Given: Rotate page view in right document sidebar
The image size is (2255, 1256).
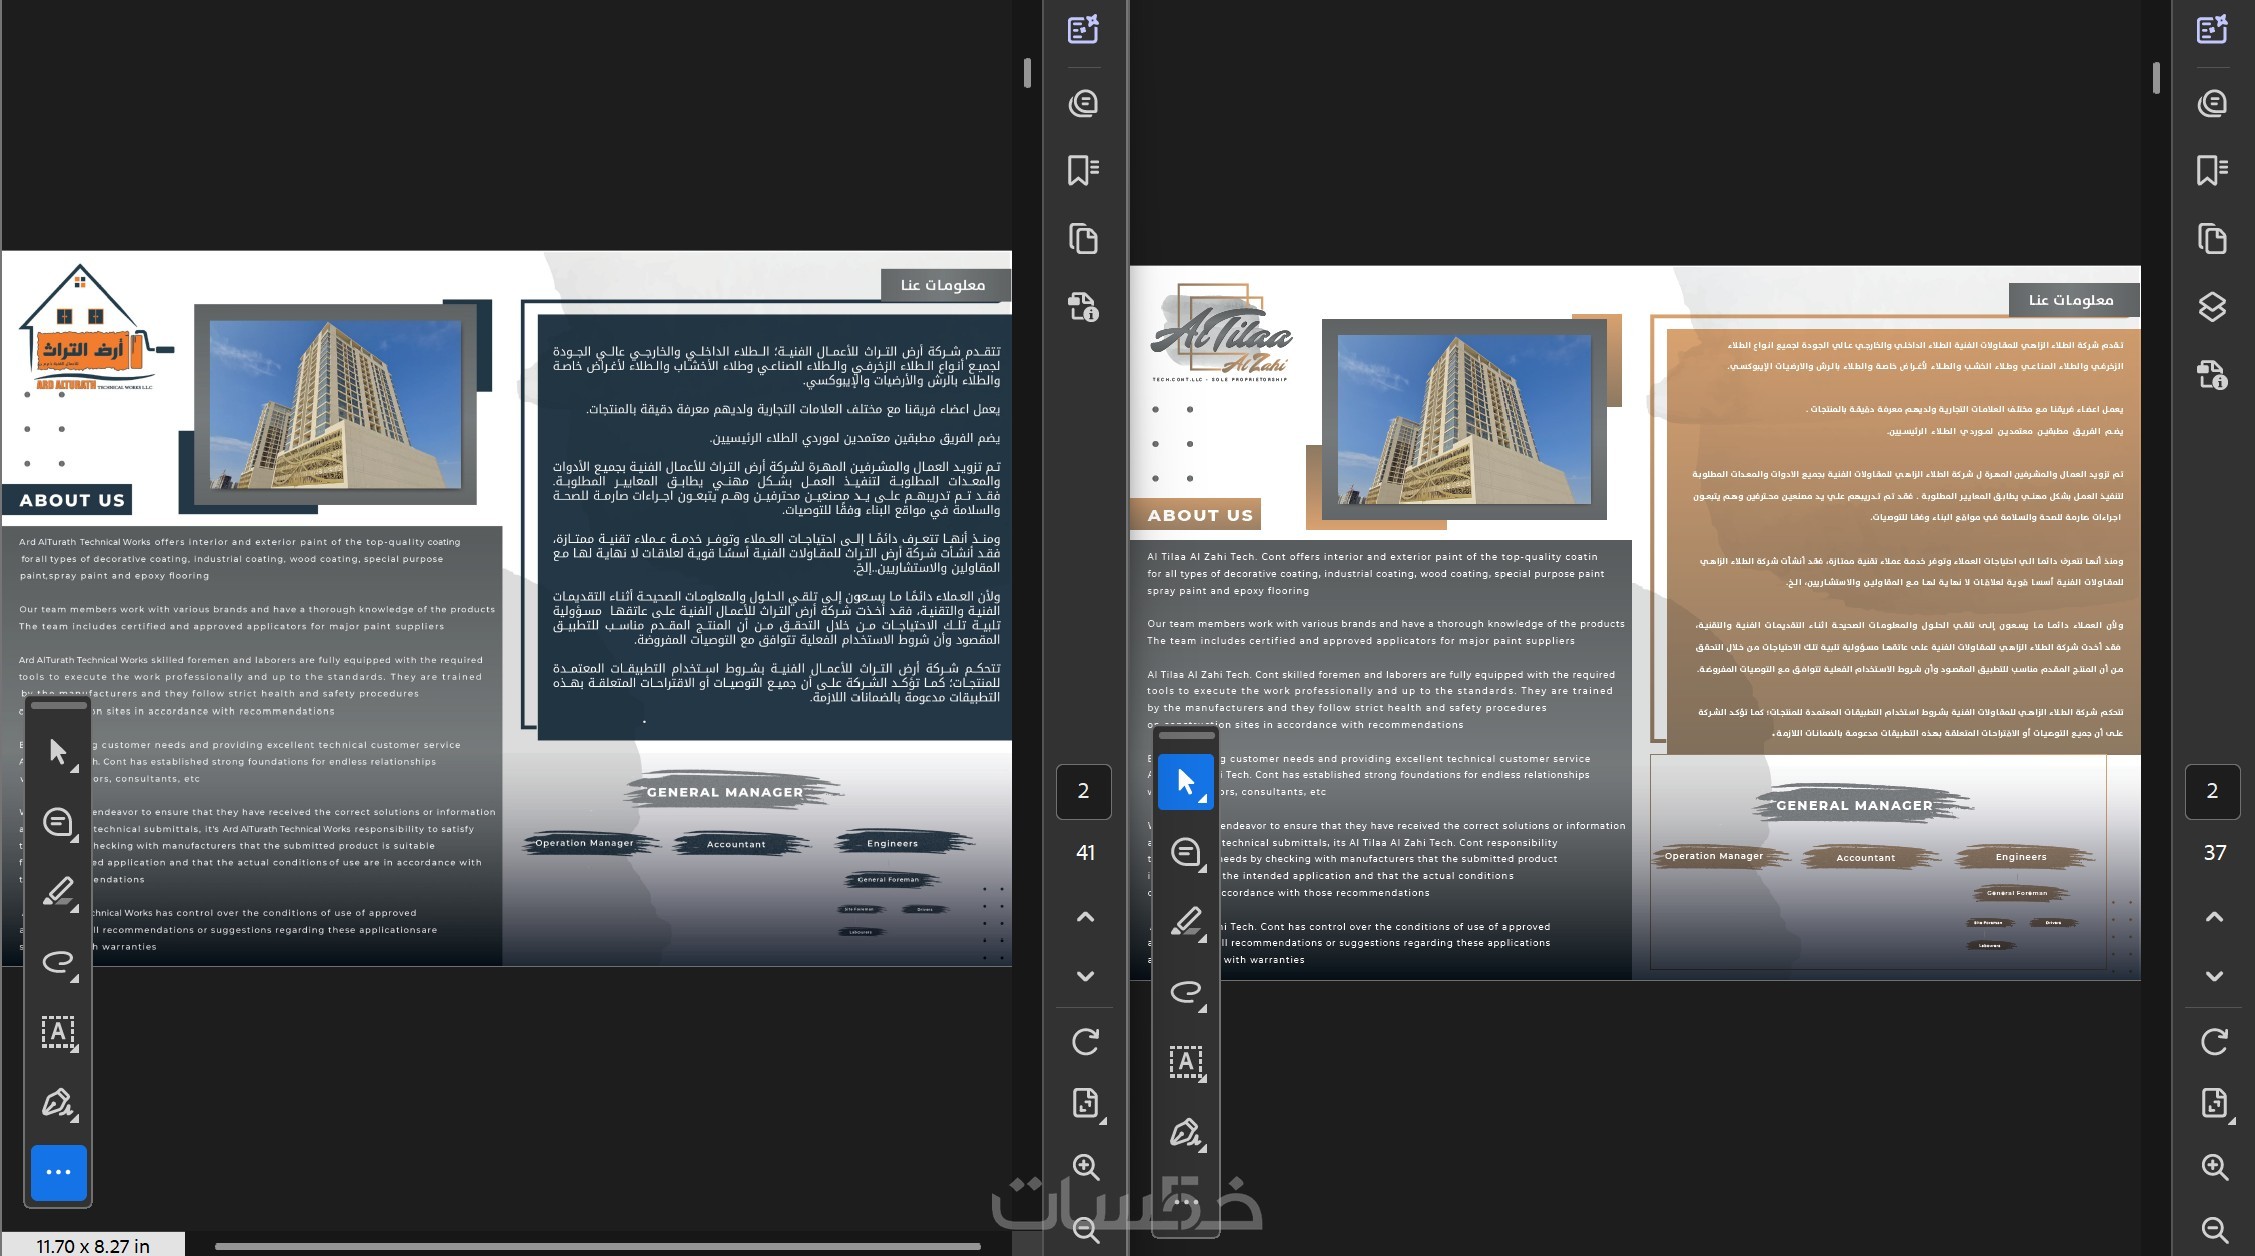Looking at the screenshot, I should point(2214,1042).
